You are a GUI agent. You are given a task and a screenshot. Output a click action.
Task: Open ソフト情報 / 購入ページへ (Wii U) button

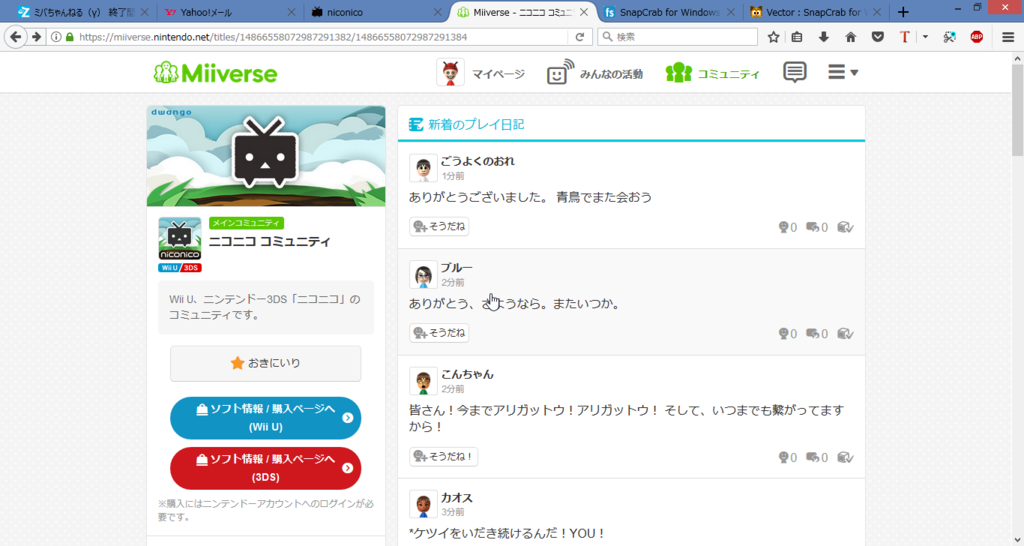point(266,418)
